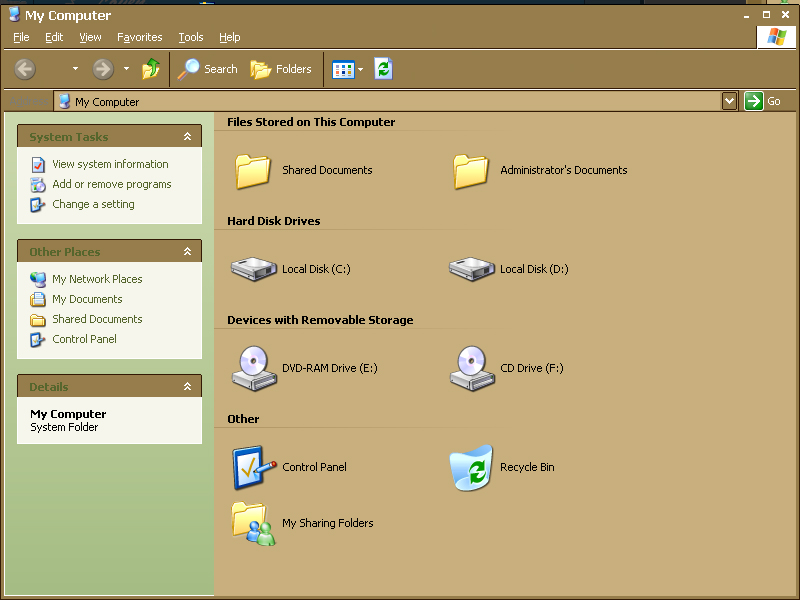Toggle the Search pane
This screenshot has height=600, width=800.
(x=207, y=69)
